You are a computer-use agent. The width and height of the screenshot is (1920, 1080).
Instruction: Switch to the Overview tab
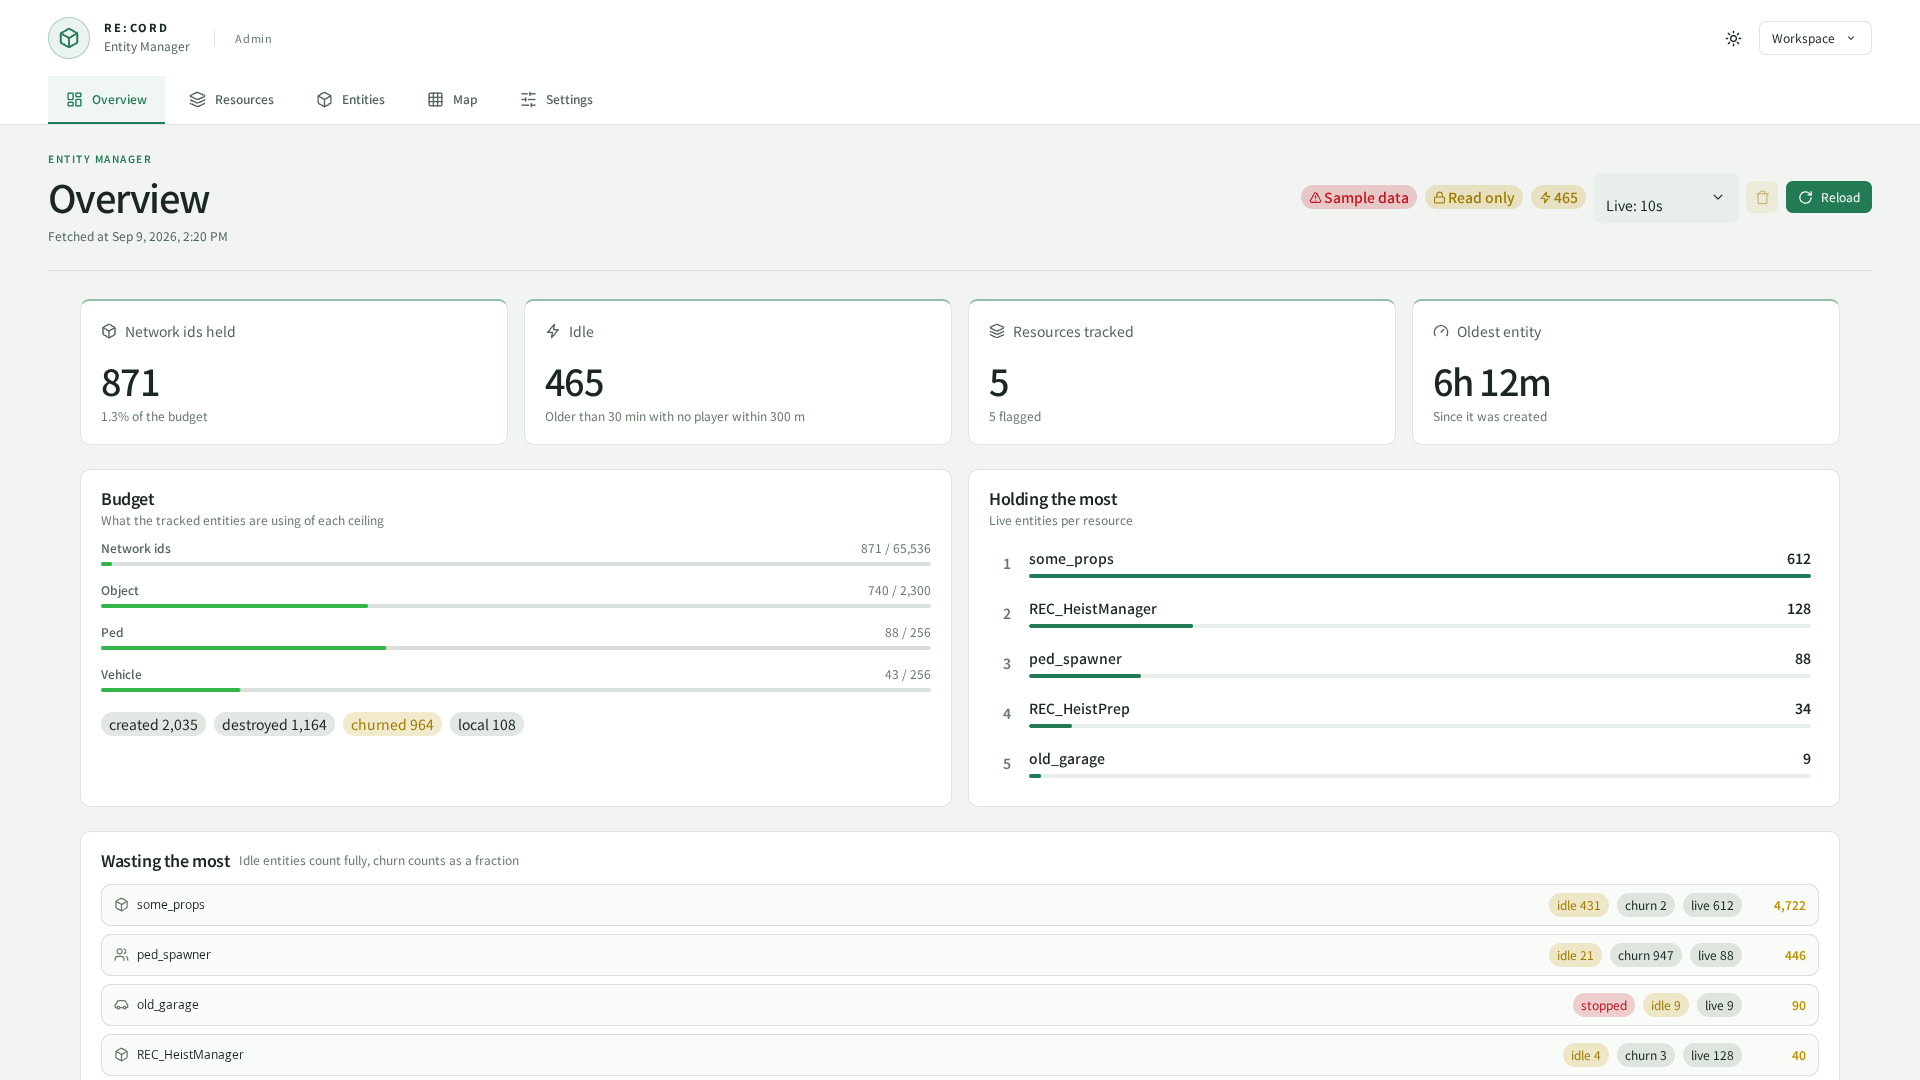click(x=106, y=99)
